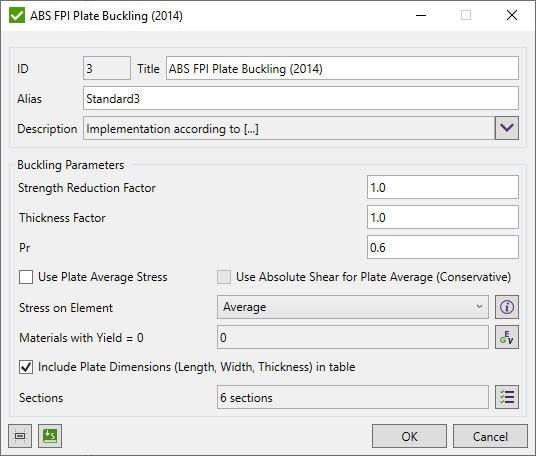The height and width of the screenshot is (456, 536).
Task: Click the green checkmark window icon
Action: click(17, 15)
